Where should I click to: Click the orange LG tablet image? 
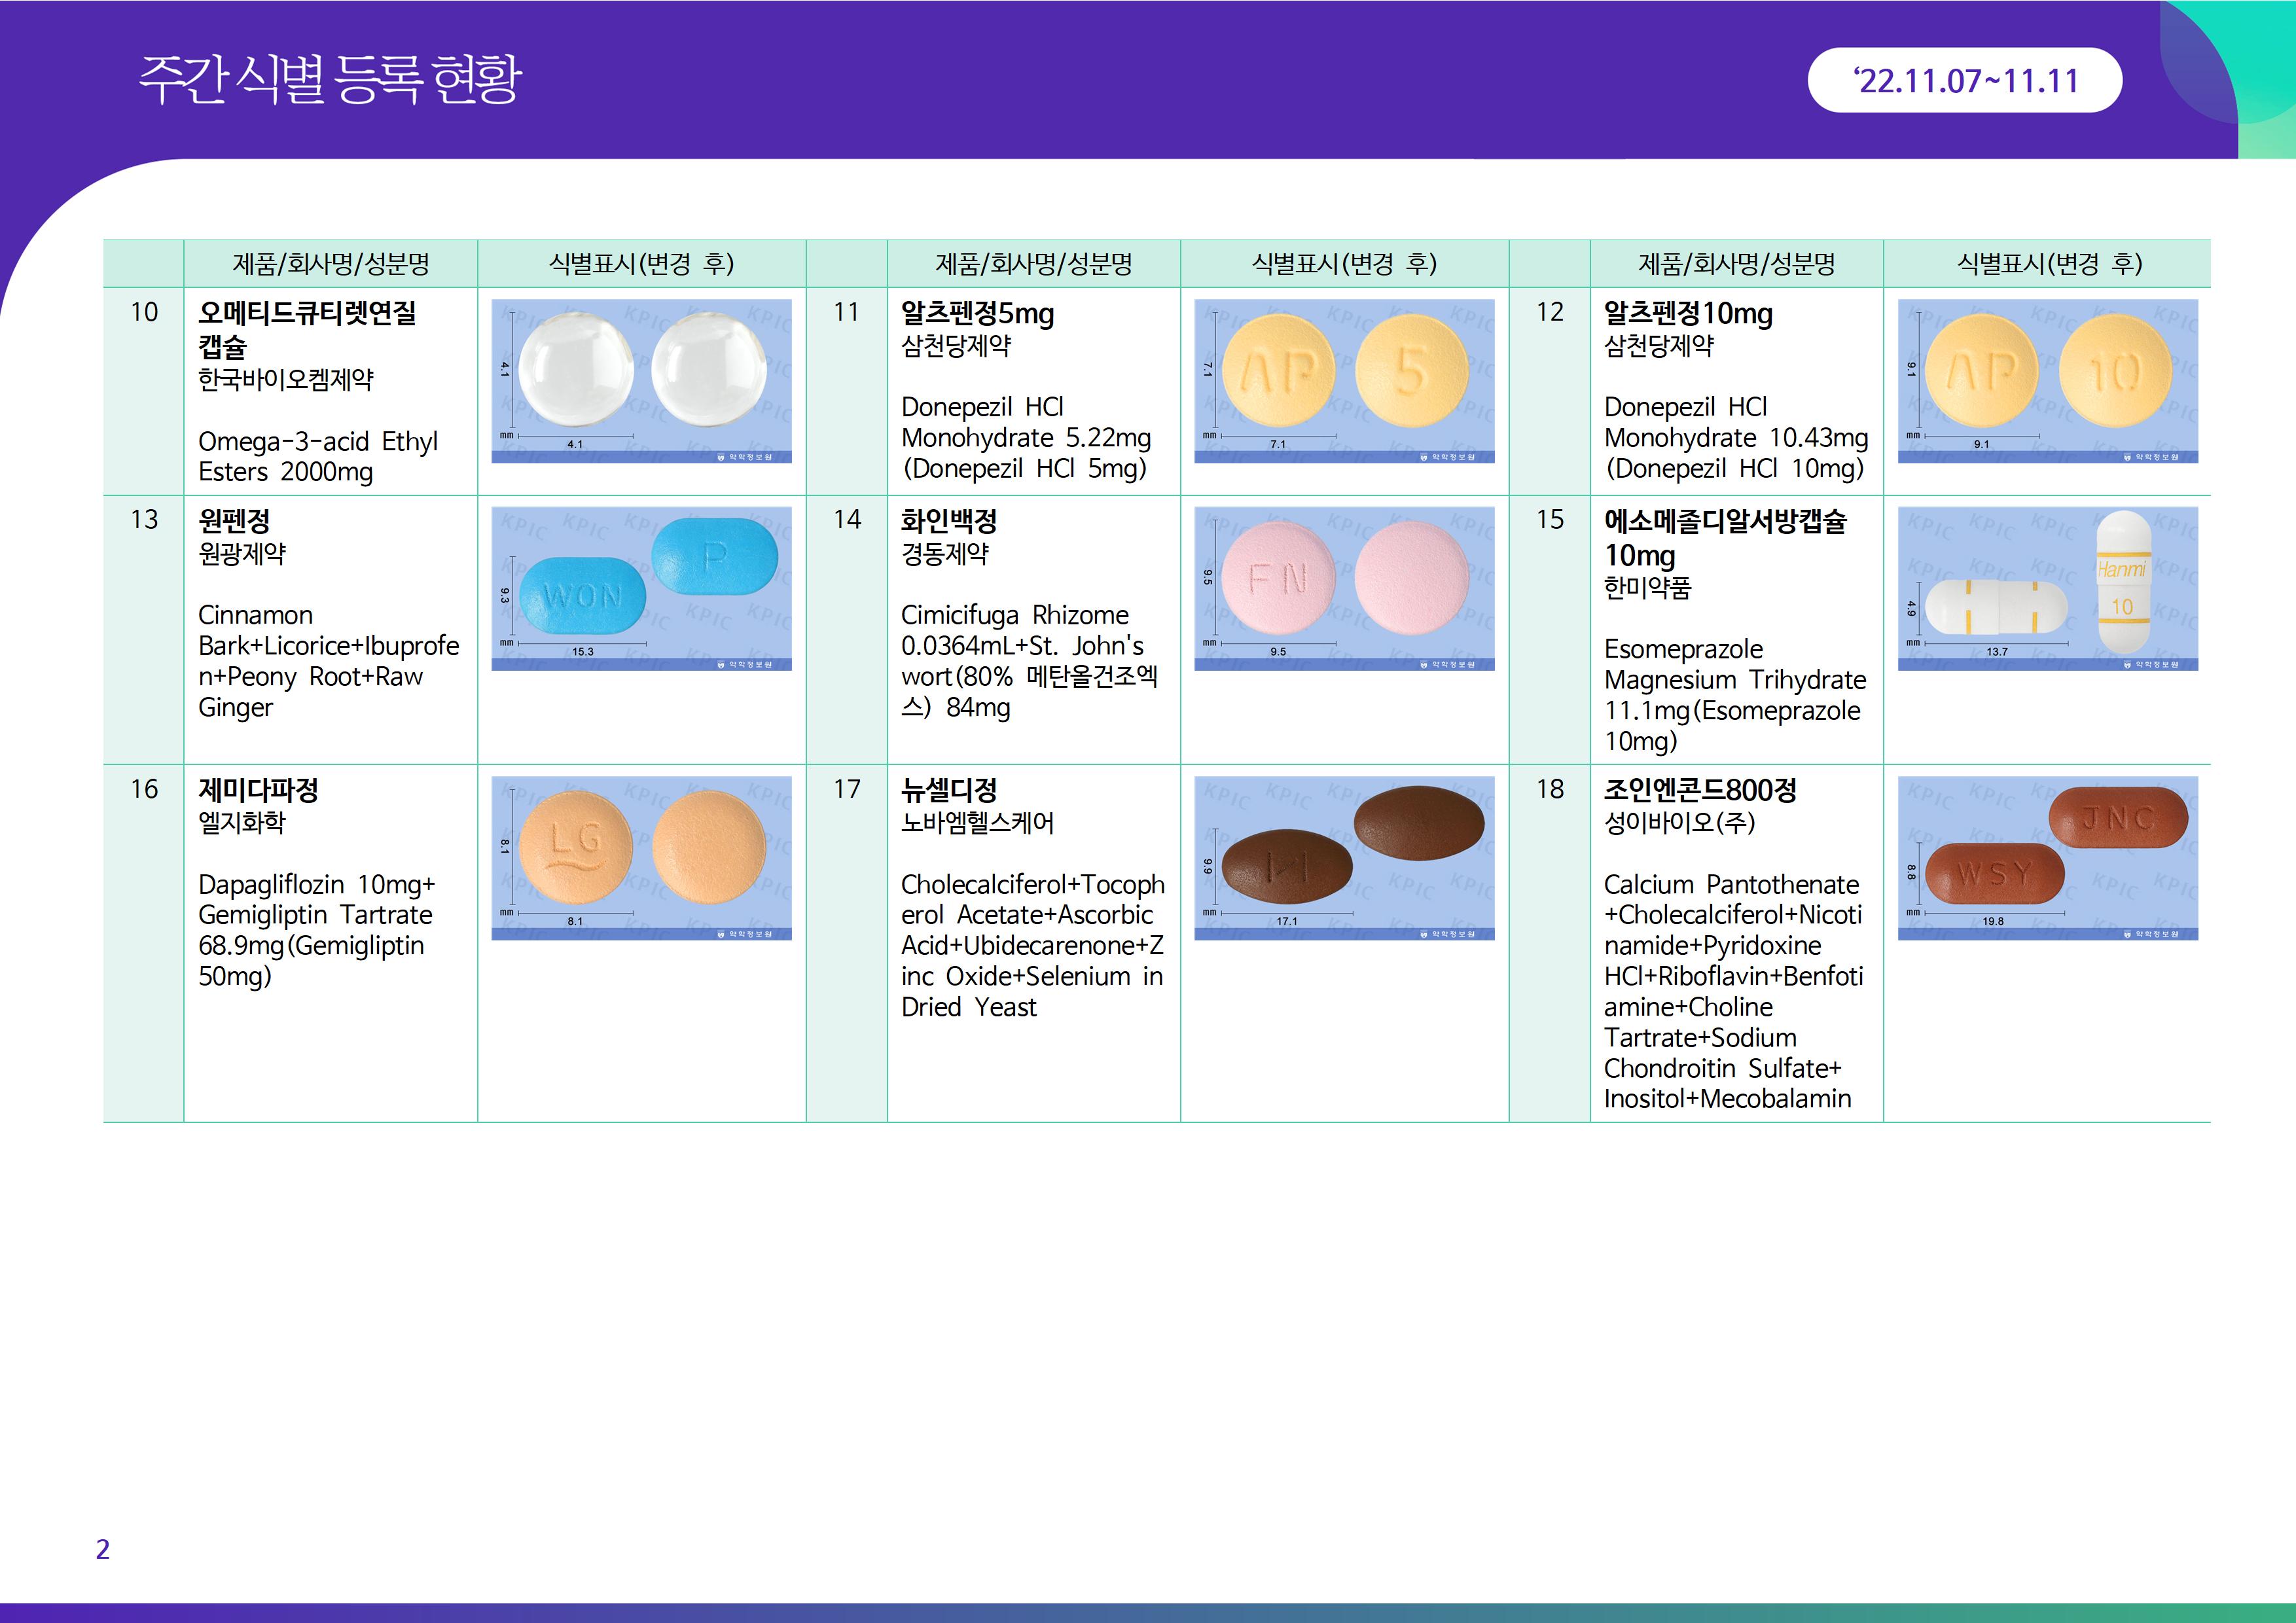tap(641, 857)
